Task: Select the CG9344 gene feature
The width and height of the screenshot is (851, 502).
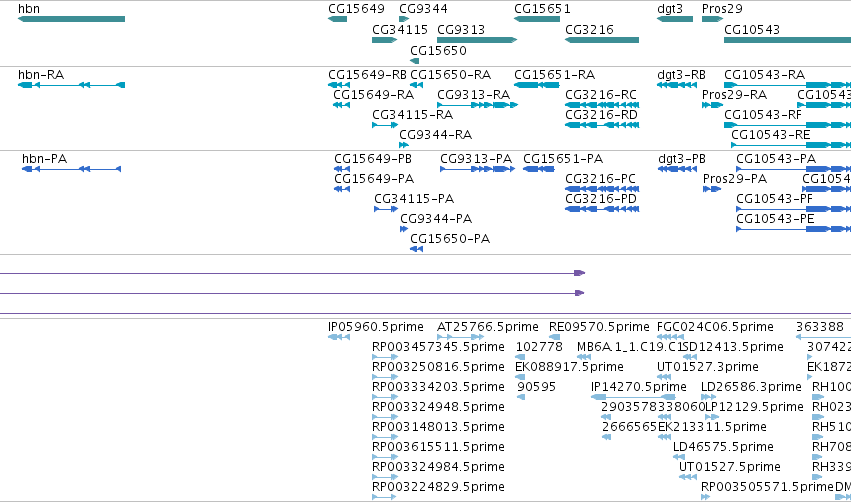Action: coord(404,19)
